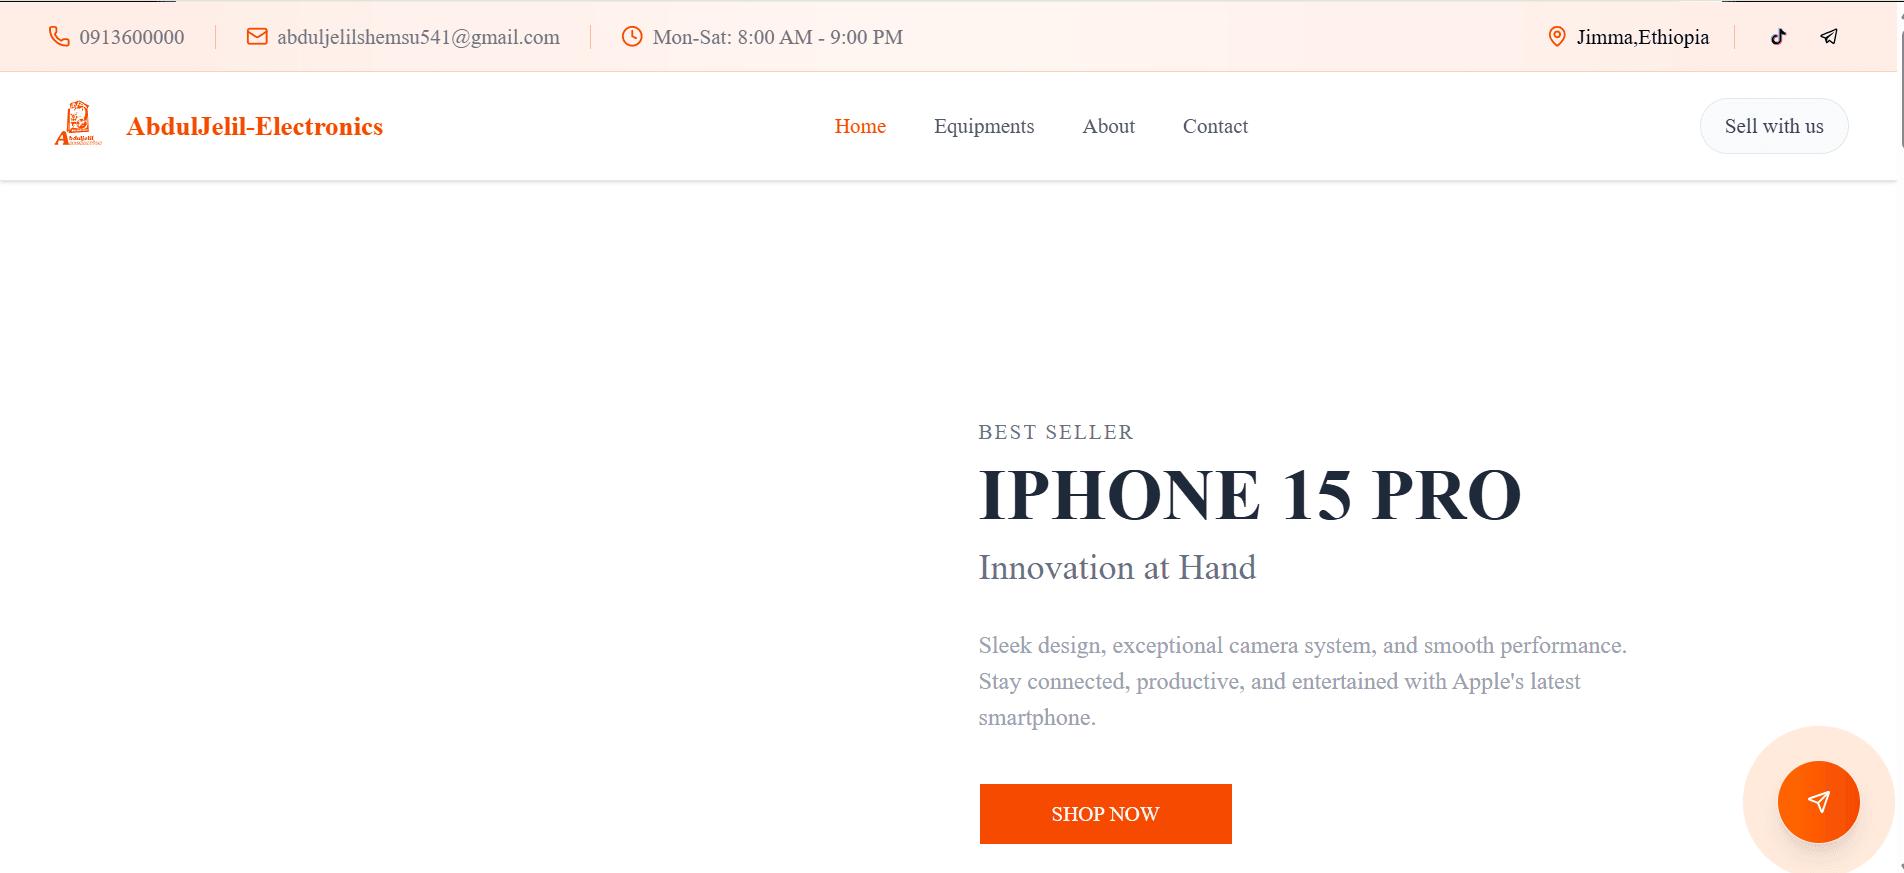Open the Equipments nav item

(984, 126)
